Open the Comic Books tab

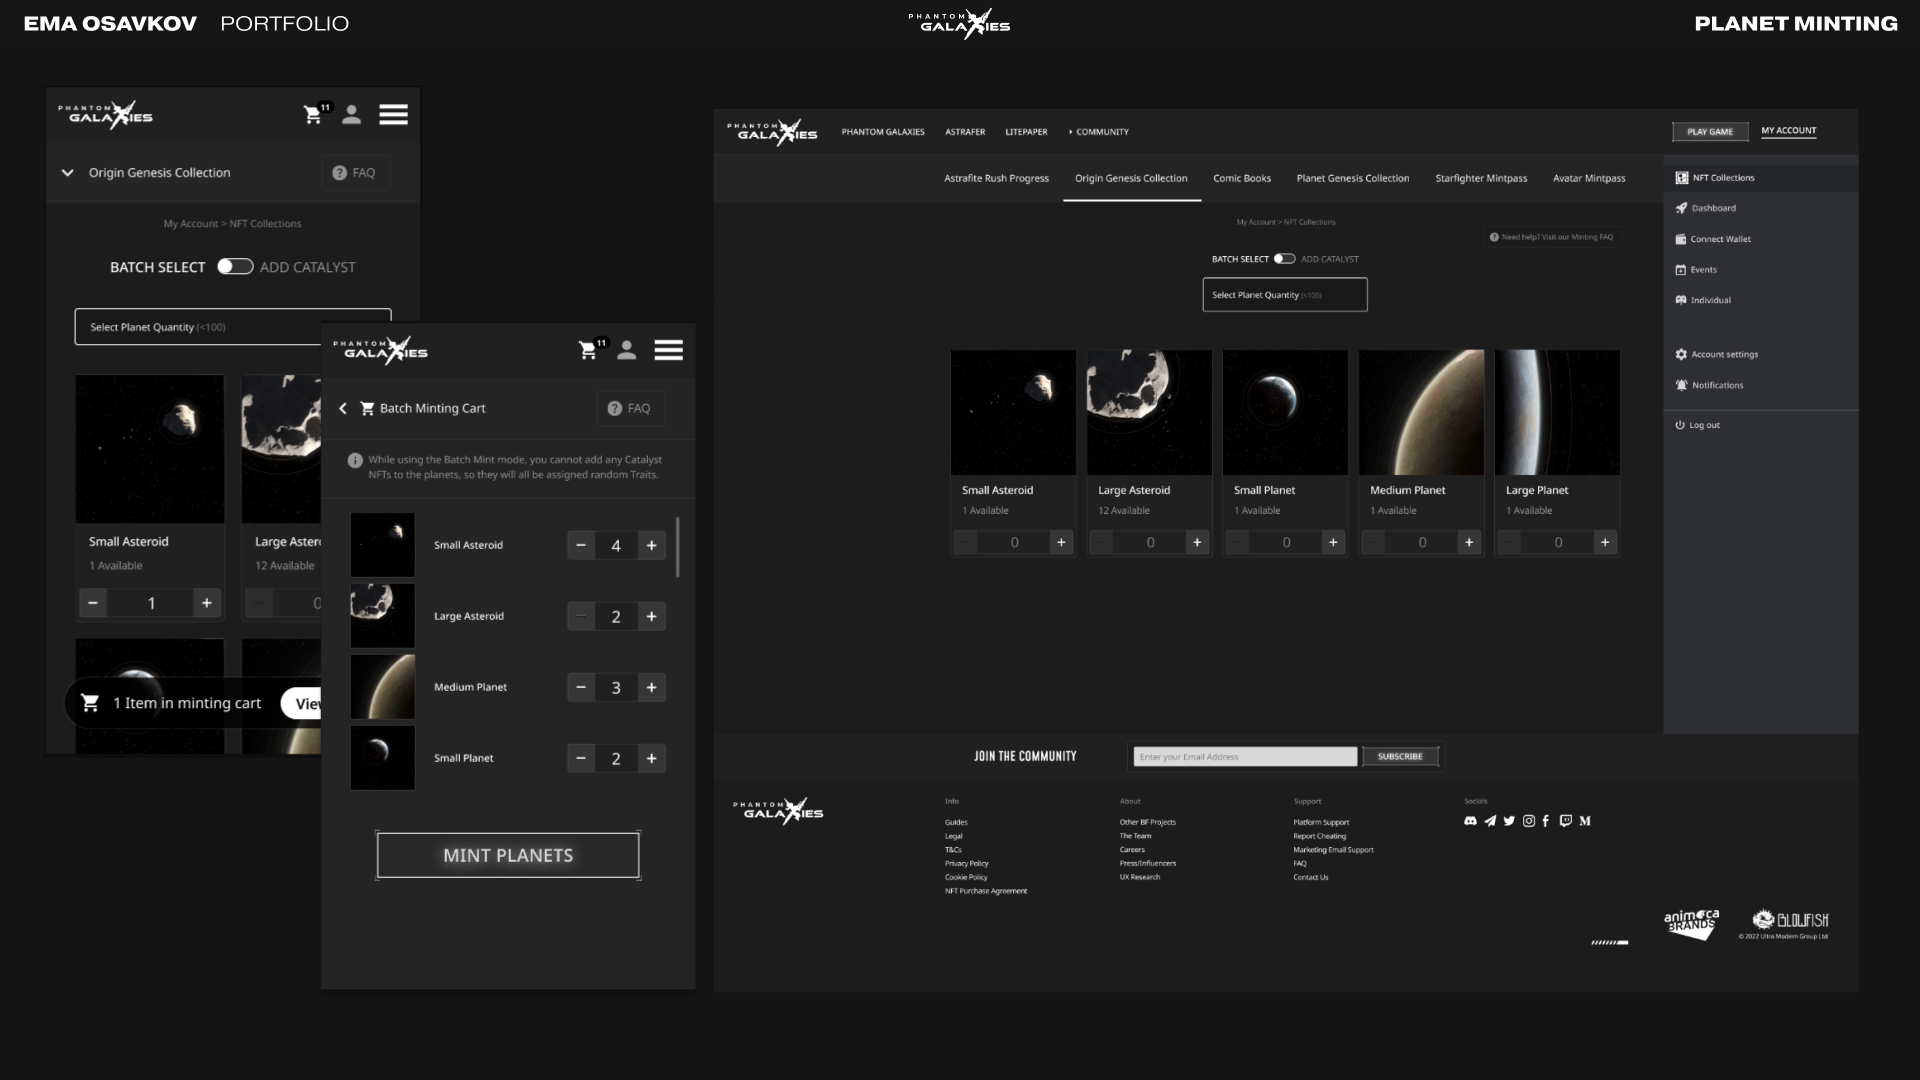point(1242,178)
